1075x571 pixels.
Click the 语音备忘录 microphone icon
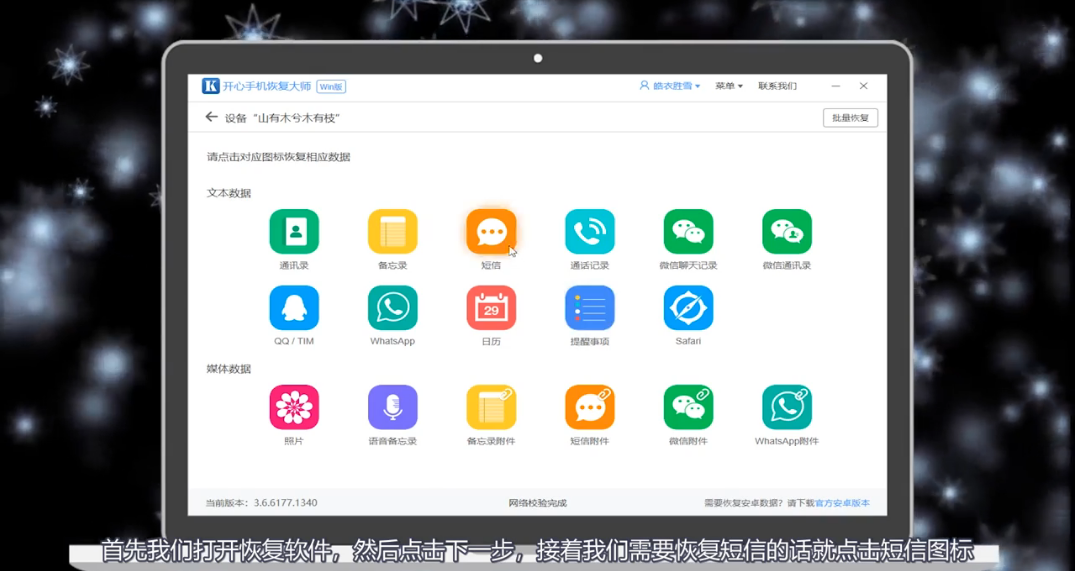[393, 407]
